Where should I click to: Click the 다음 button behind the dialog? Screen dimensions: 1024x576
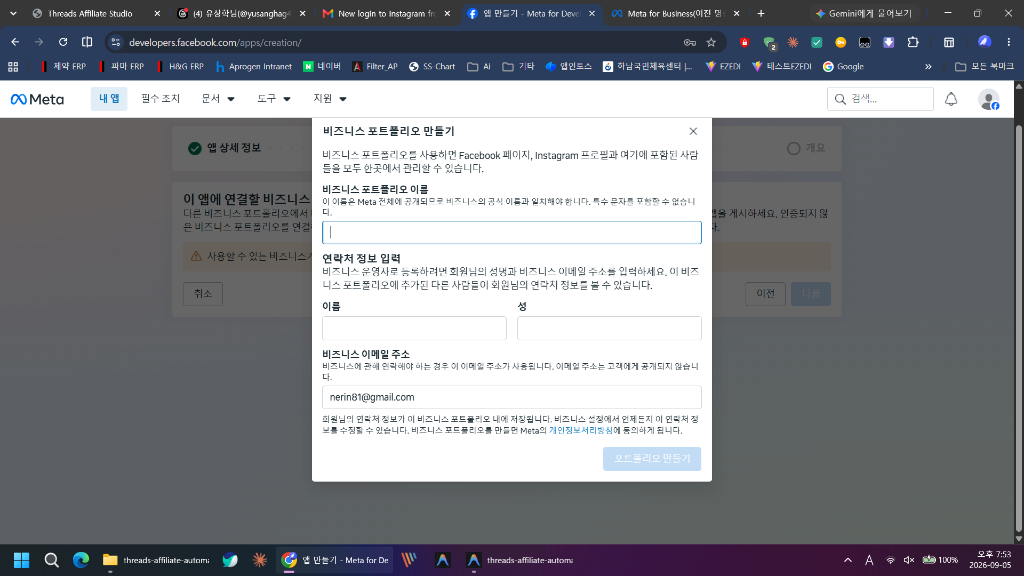pos(810,294)
